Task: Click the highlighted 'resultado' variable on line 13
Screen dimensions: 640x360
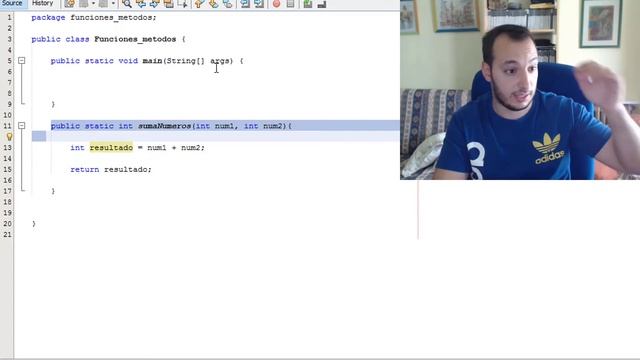Action: coord(111,147)
